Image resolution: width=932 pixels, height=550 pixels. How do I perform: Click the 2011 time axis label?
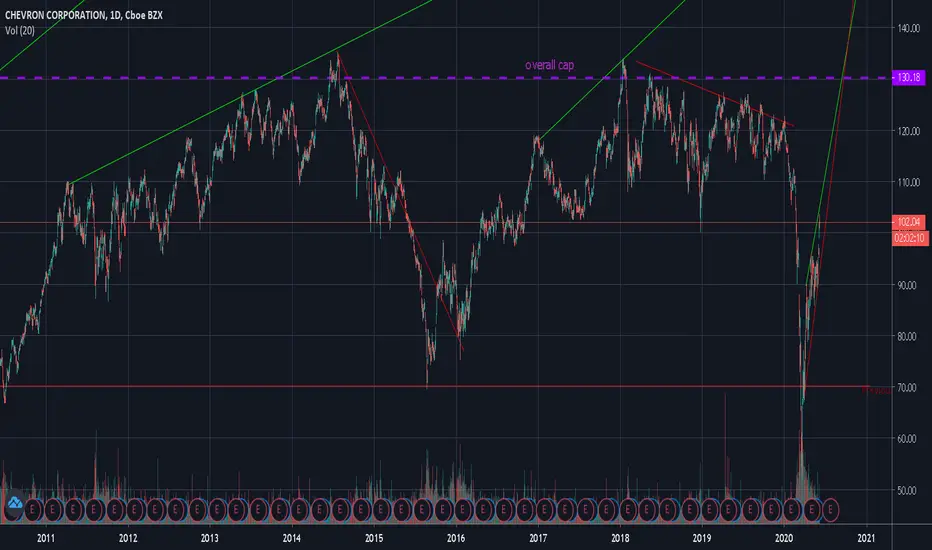click(x=46, y=538)
